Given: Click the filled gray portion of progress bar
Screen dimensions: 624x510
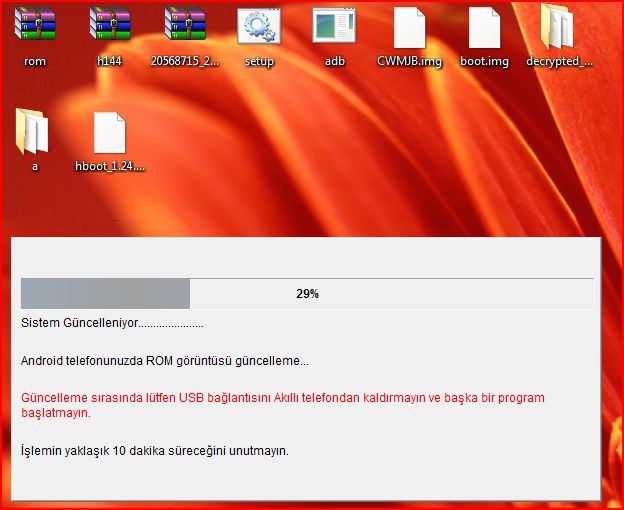Looking at the screenshot, I should coord(105,294).
